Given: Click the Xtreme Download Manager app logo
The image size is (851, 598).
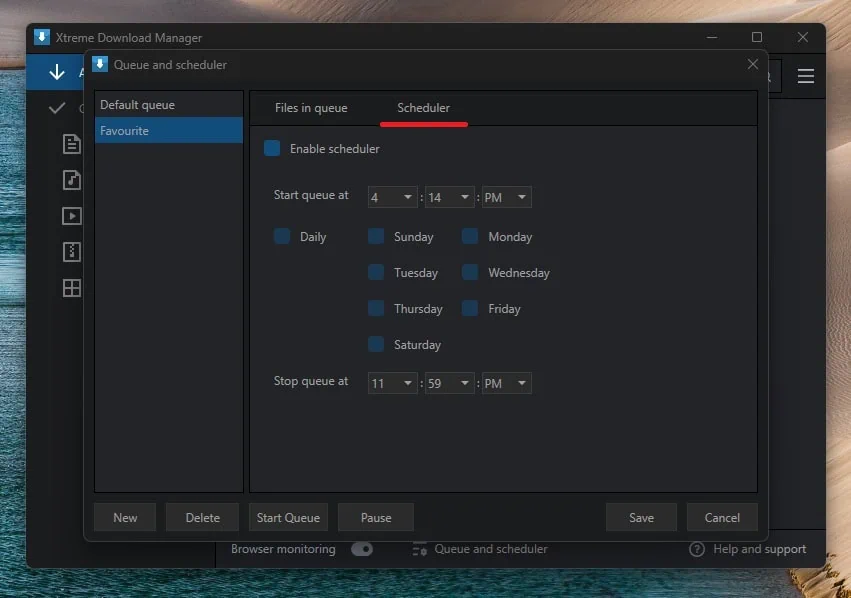Looking at the screenshot, I should coord(42,37).
